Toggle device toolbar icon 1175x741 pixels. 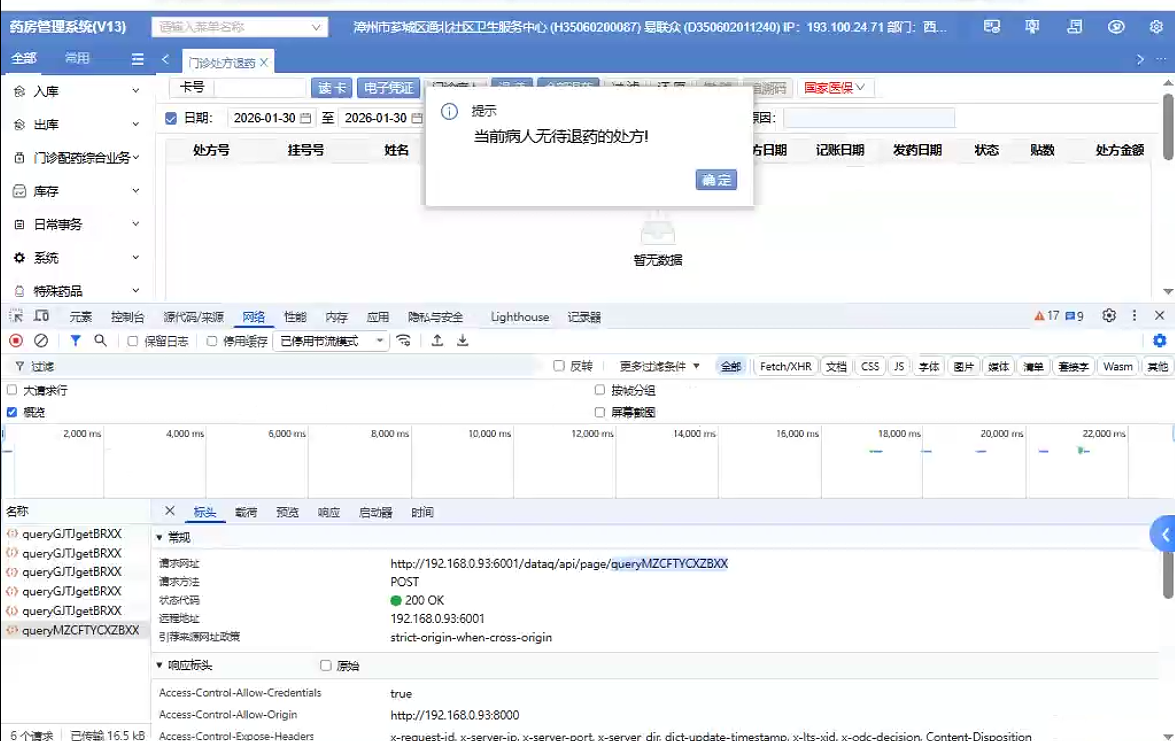coord(42,316)
